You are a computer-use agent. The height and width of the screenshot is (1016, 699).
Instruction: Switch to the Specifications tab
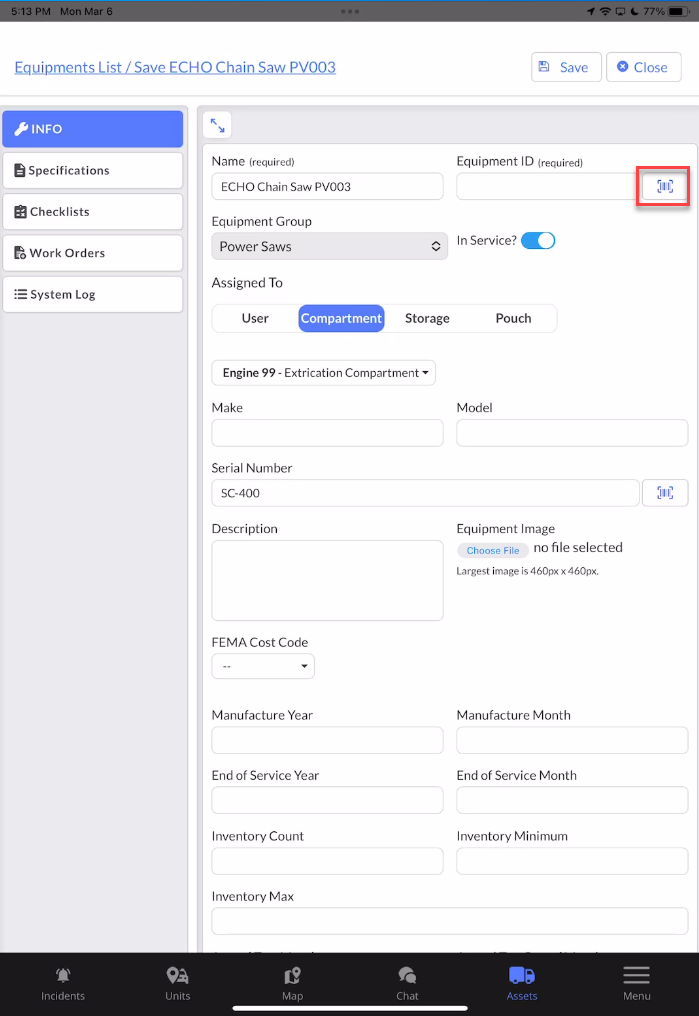click(92, 171)
